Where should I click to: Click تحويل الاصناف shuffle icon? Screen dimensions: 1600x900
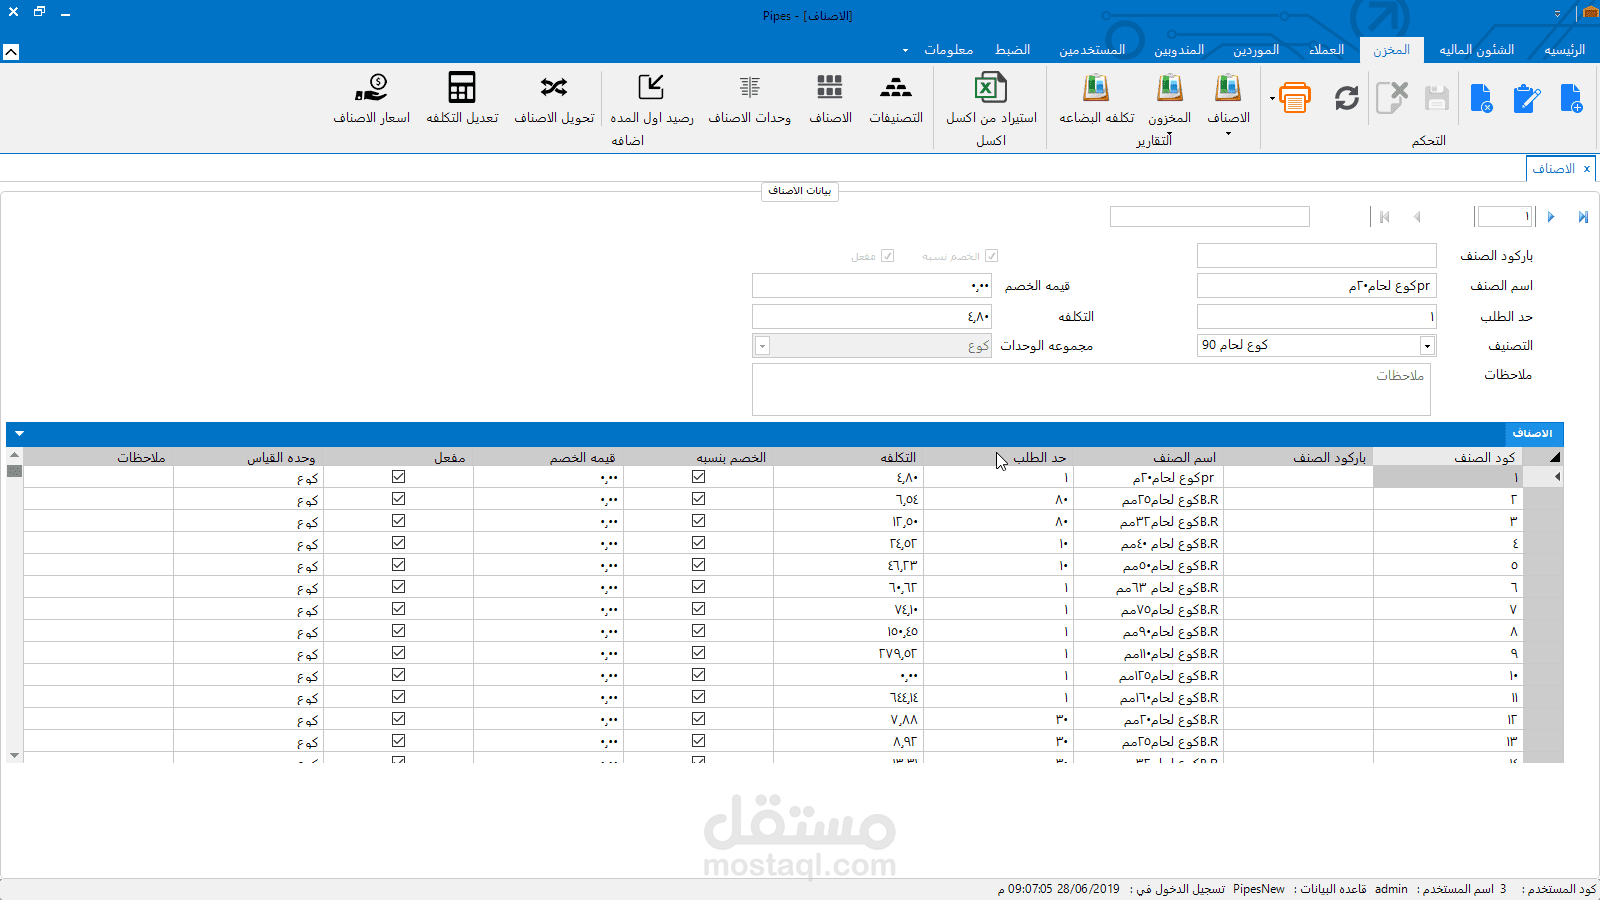coord(554,99)
